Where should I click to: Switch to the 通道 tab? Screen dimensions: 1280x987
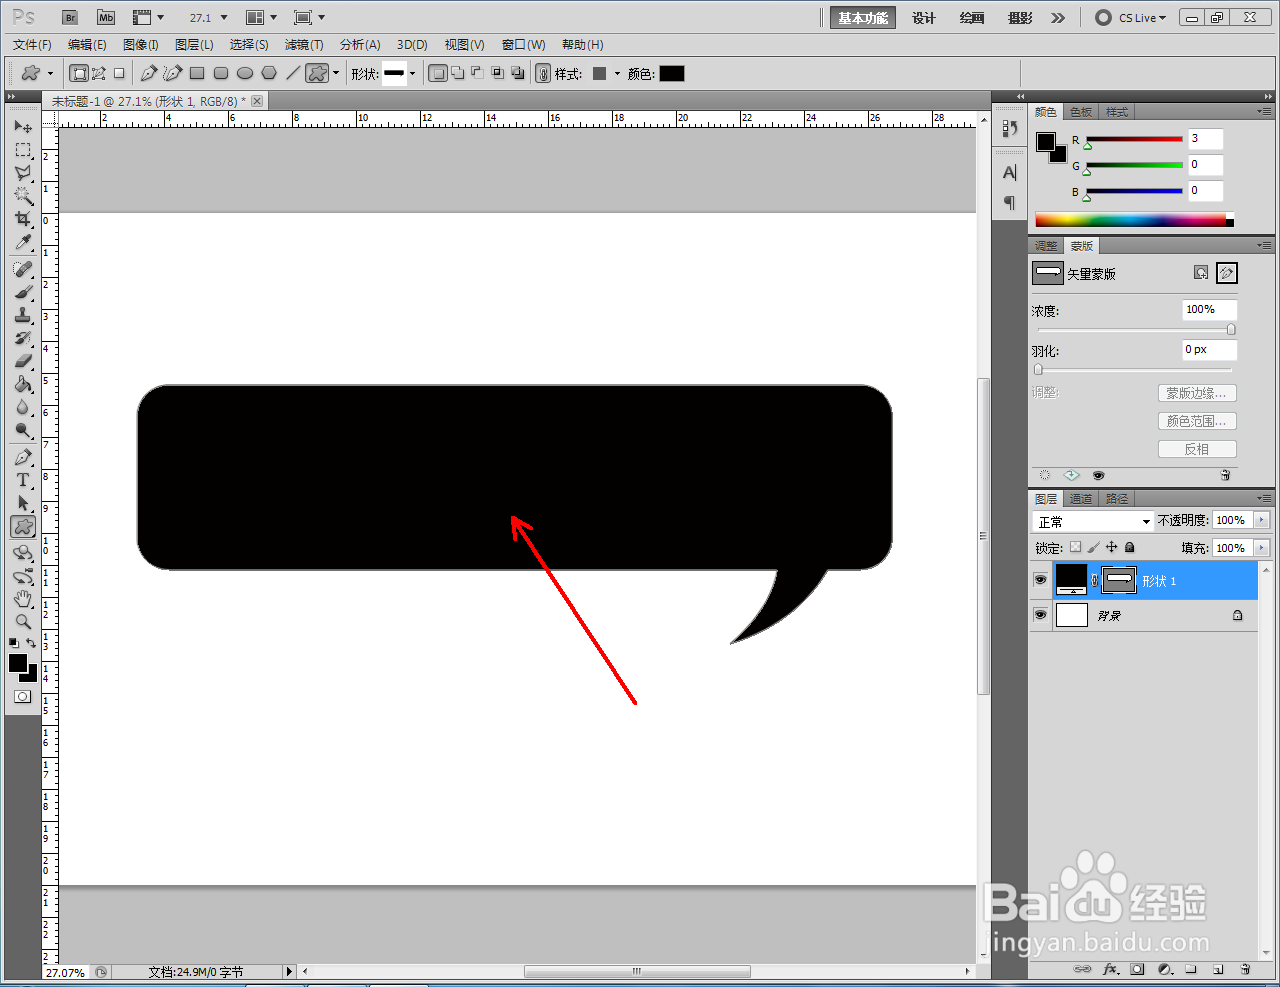coord(1081,498)
